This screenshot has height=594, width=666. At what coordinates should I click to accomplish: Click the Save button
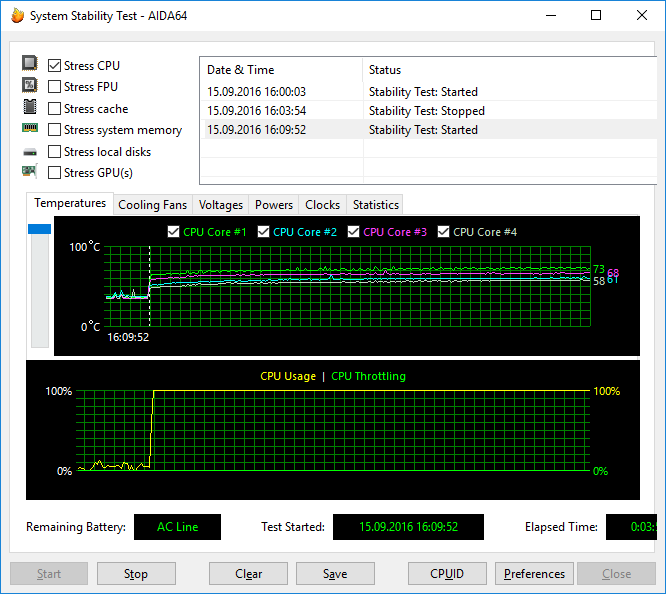[x=335, y=574]
